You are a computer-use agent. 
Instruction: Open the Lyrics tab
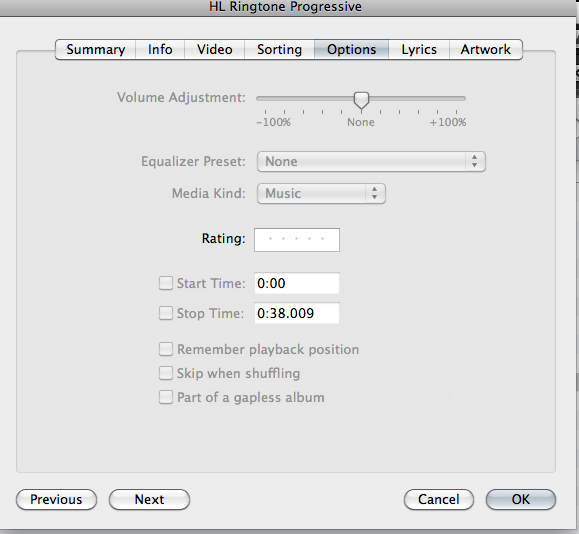(419, 49)
